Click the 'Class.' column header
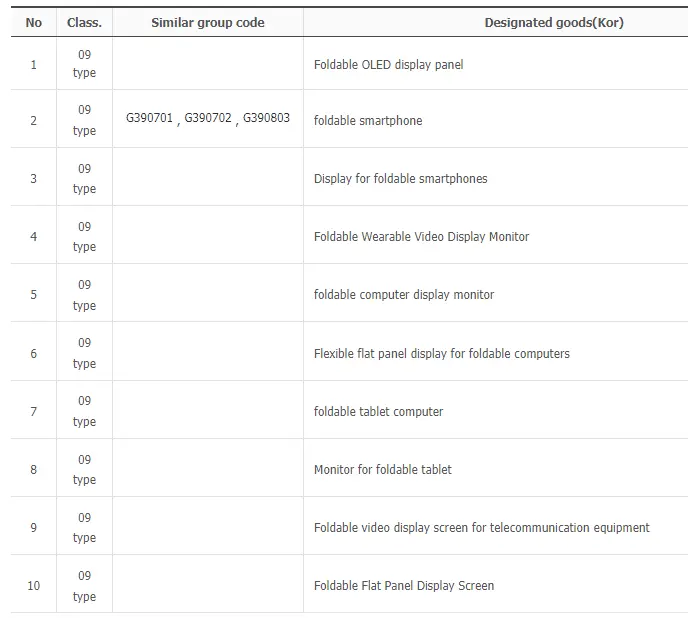Image resolution: width=688 pixels, height=618 pixels. [x=84, y=22]
